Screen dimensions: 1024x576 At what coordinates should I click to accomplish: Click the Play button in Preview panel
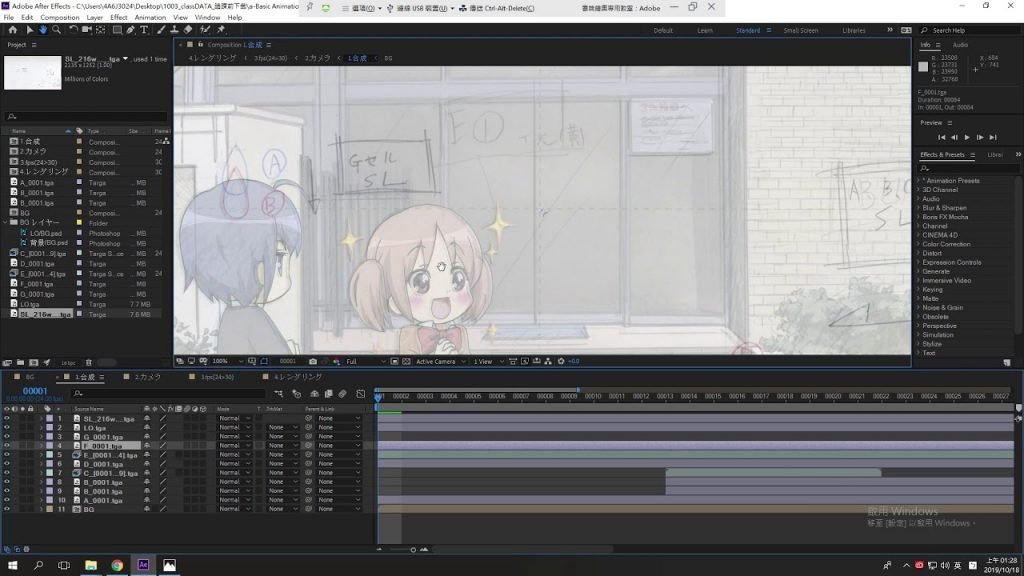(967, 137)
